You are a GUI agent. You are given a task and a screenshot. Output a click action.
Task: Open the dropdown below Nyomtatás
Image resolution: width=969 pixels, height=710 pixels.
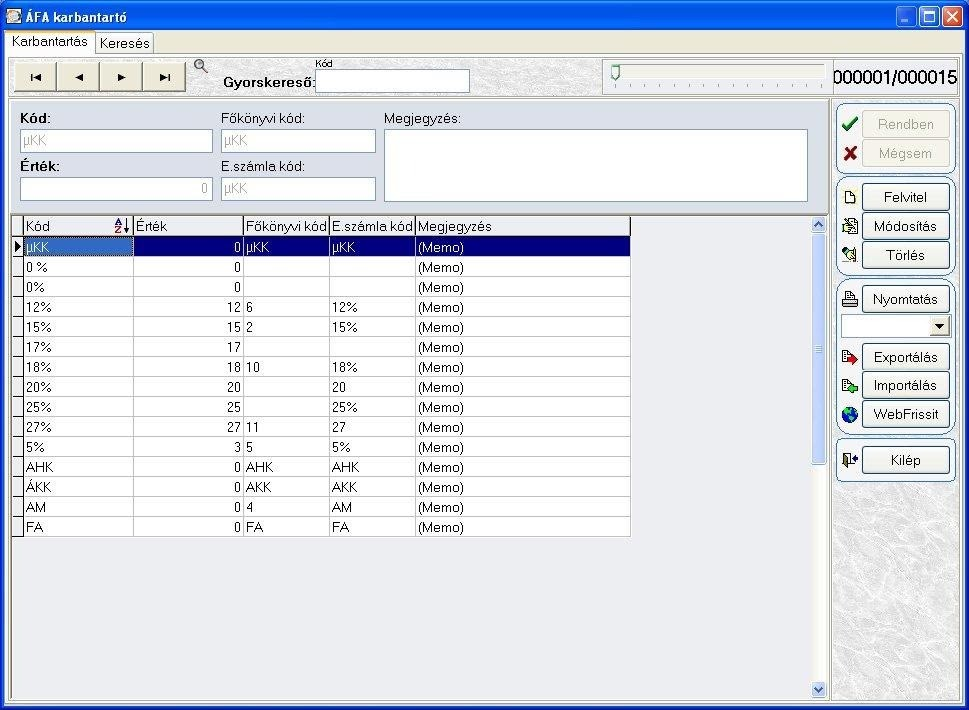pyautogui.click(x=939, y=326)
